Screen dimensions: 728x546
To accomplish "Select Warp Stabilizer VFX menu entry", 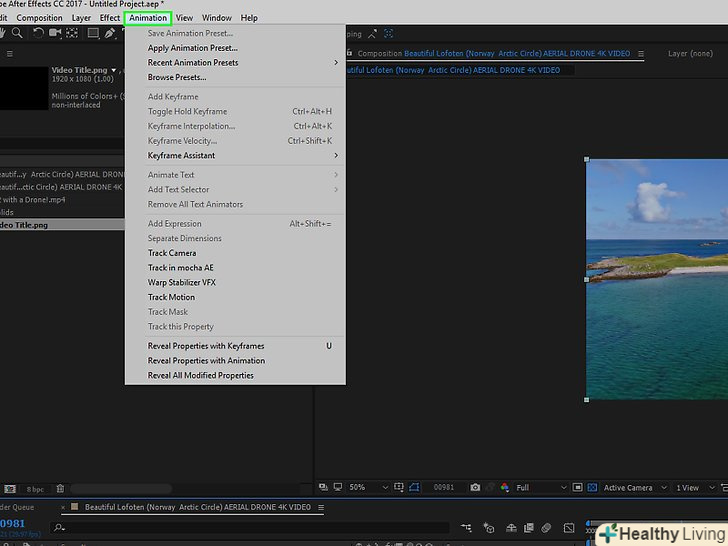I will pyautogui.click(x=182, y=283).
